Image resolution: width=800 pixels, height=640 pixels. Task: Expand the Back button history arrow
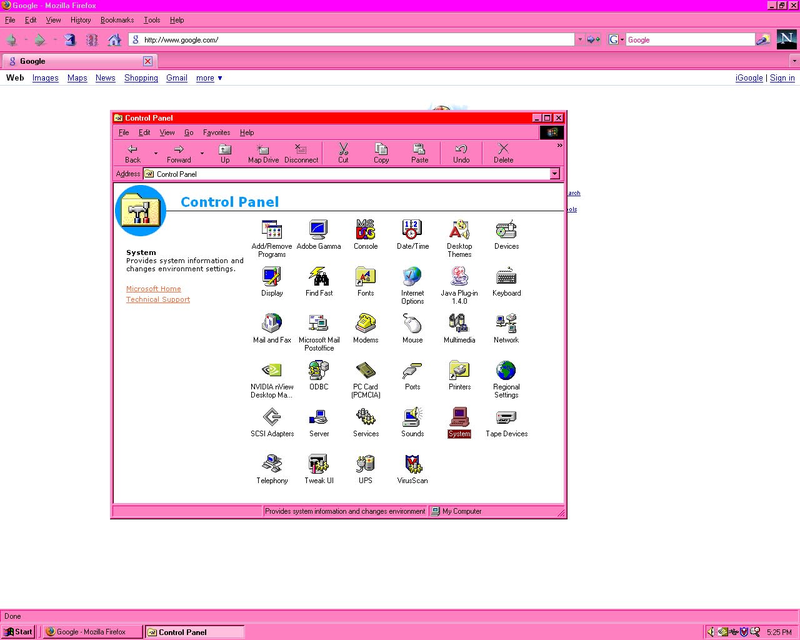pos(156,153)
